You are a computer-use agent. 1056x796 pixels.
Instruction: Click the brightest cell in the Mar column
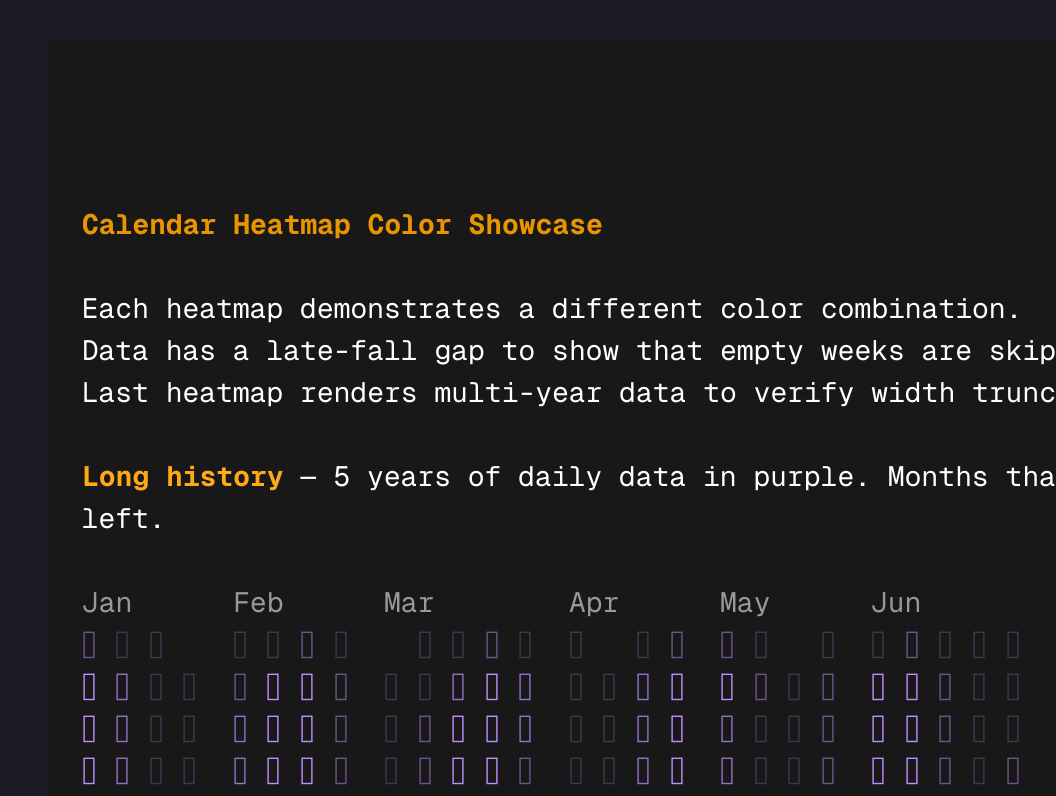(x=458, y=729)
